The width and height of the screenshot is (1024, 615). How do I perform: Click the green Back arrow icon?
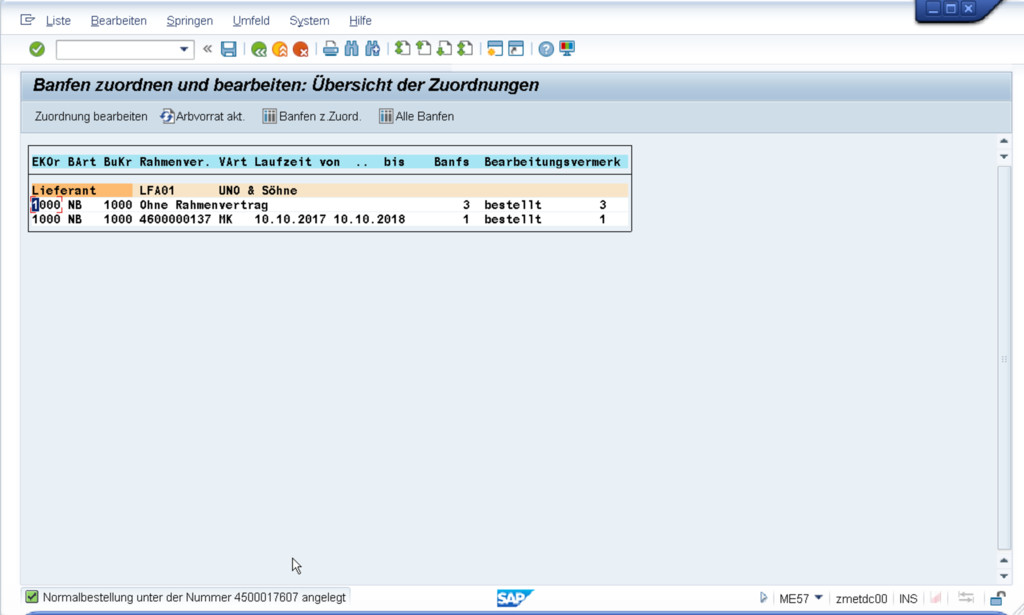pyautogui.click(x=259, y=49)
